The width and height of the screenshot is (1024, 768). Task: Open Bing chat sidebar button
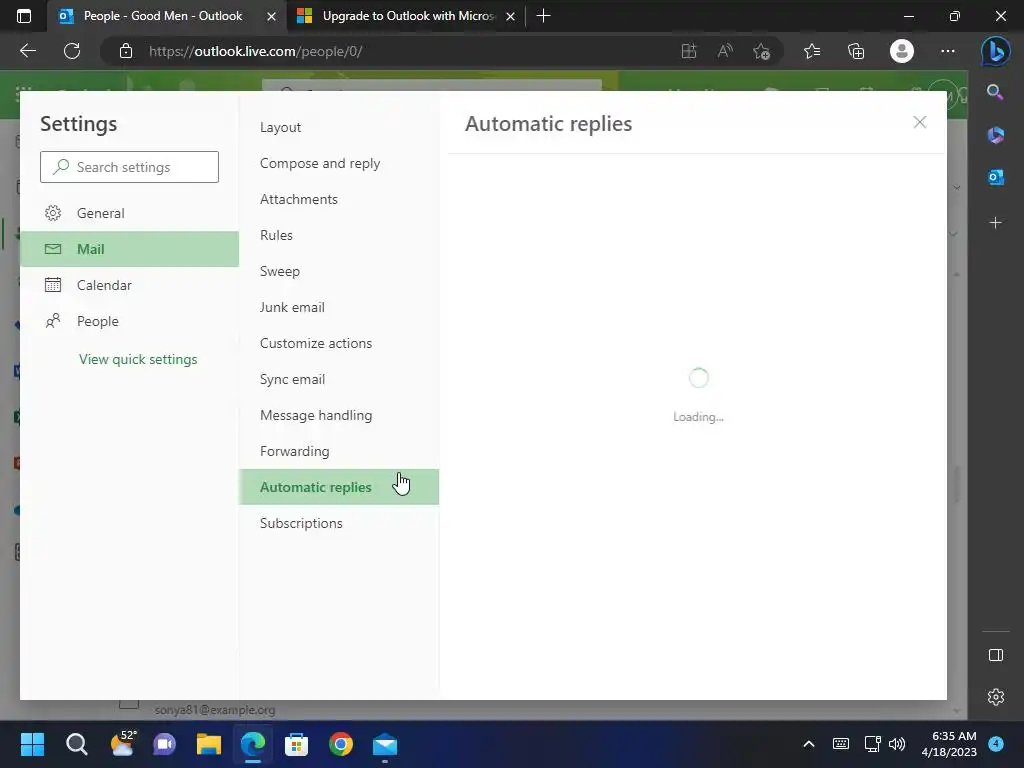coord(995,51)
